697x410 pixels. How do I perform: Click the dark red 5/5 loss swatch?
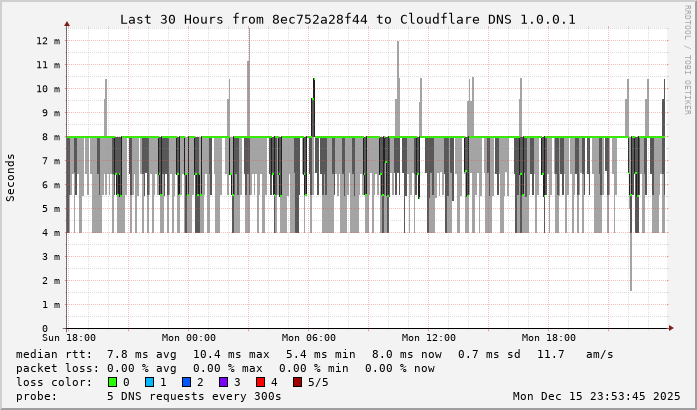[x=297, y=382]
